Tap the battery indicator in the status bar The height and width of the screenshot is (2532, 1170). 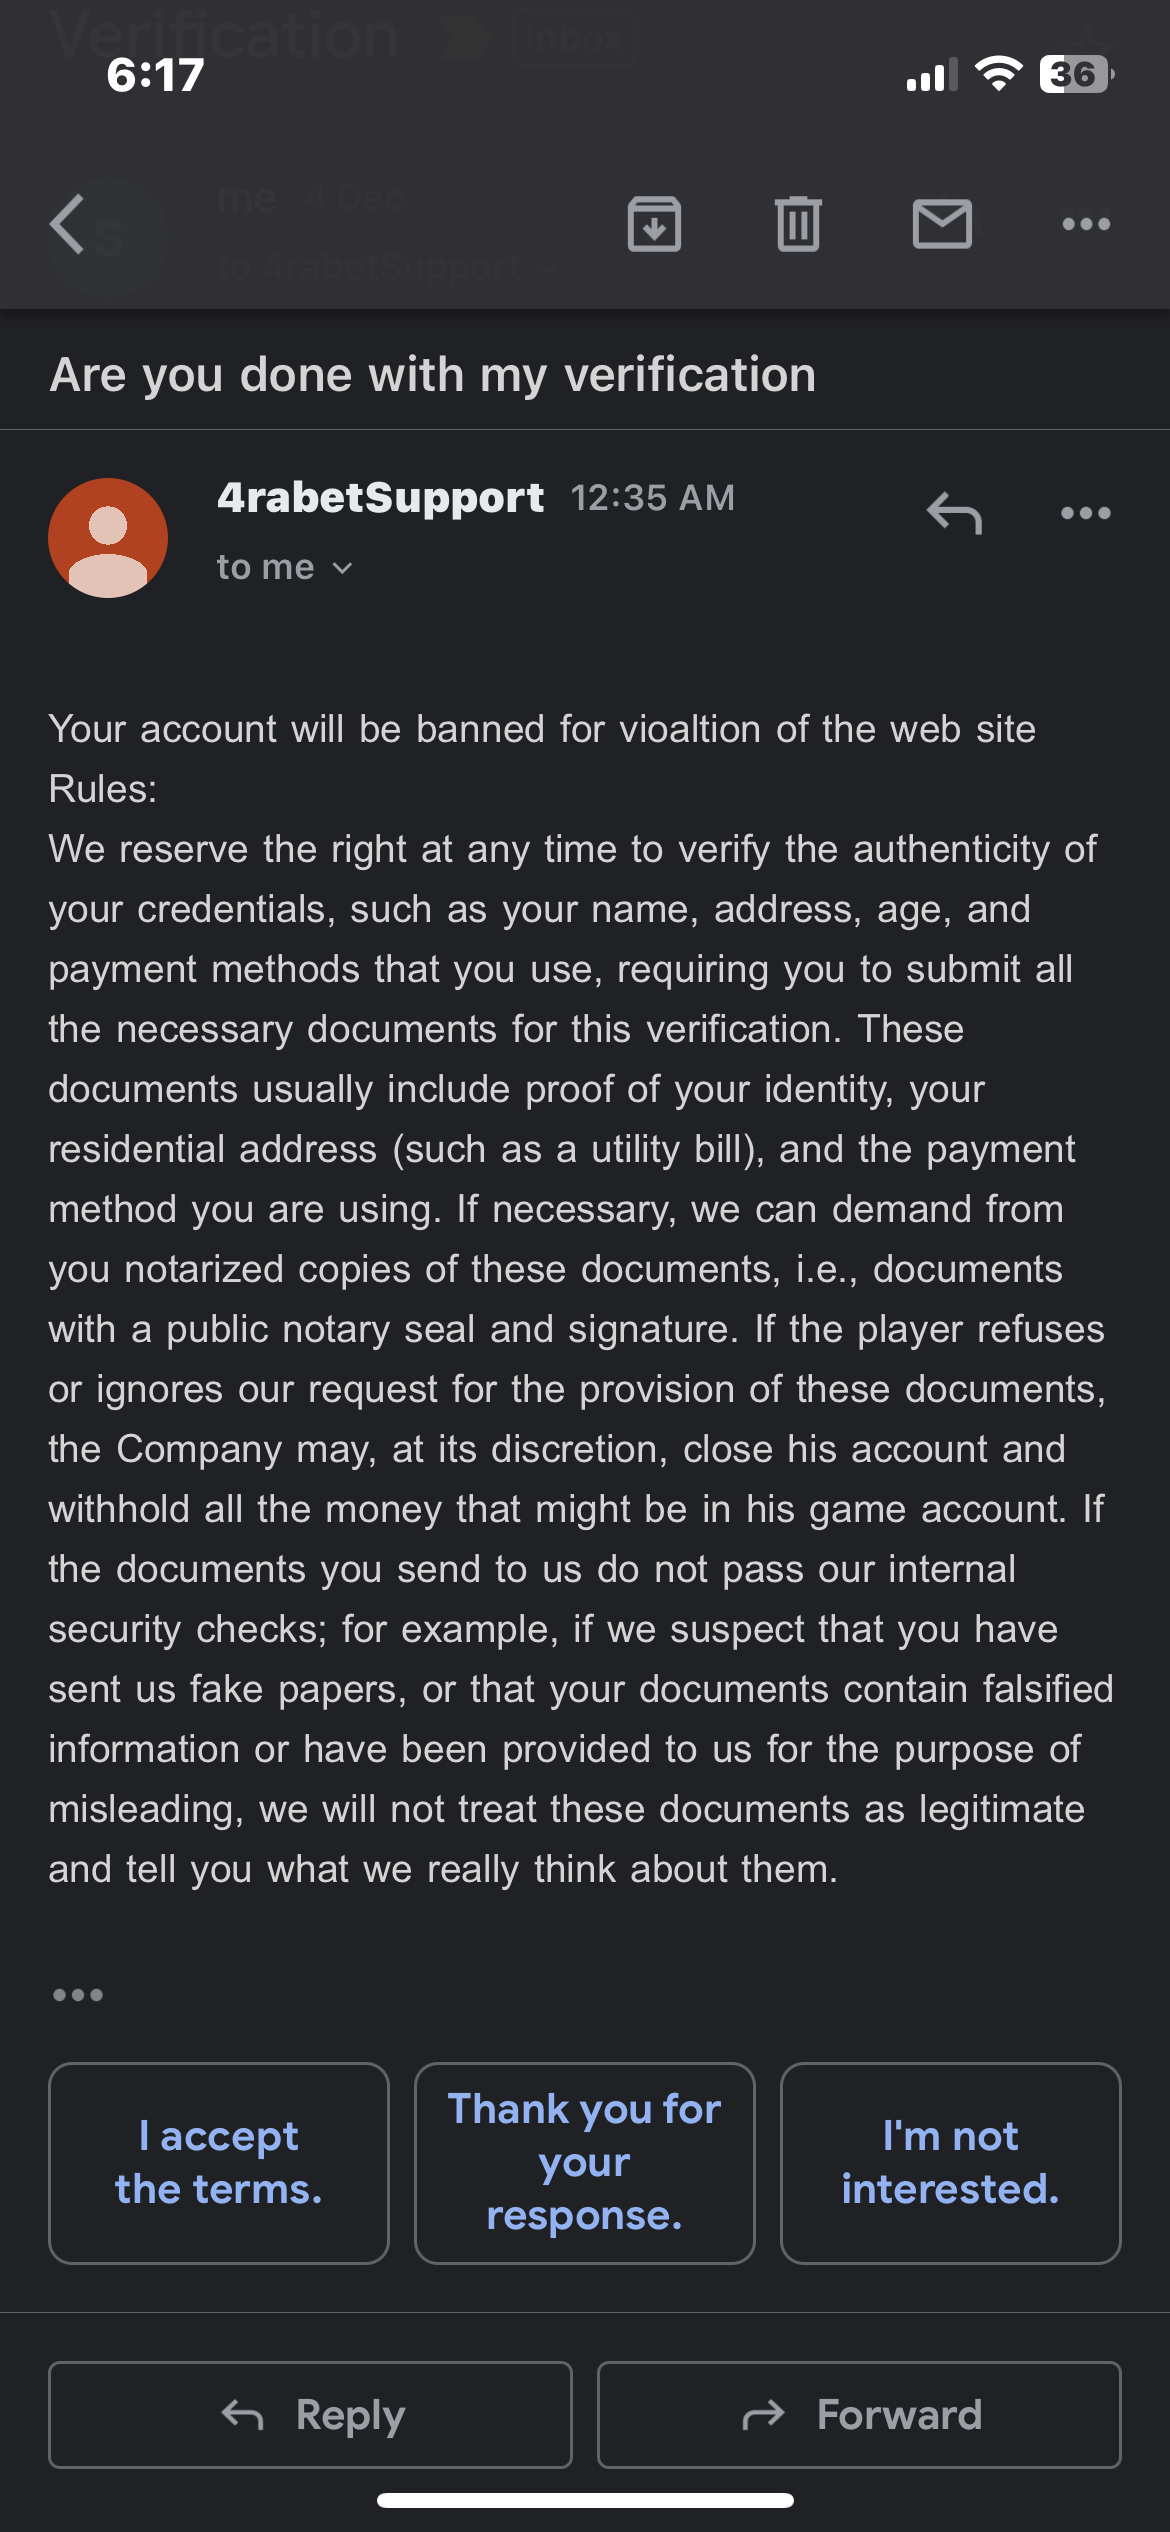tap(1075, 74)
